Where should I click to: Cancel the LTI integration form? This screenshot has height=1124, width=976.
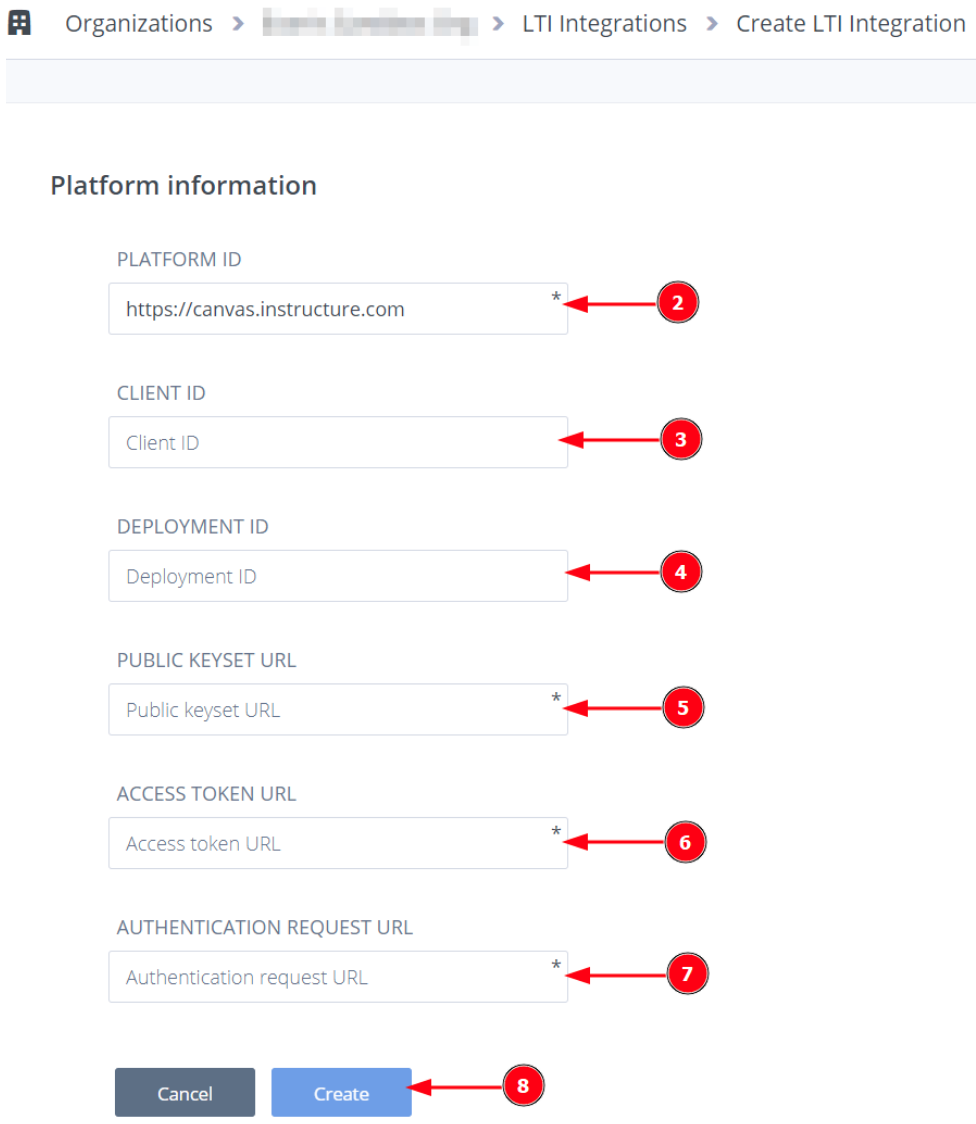[185, 1092]
